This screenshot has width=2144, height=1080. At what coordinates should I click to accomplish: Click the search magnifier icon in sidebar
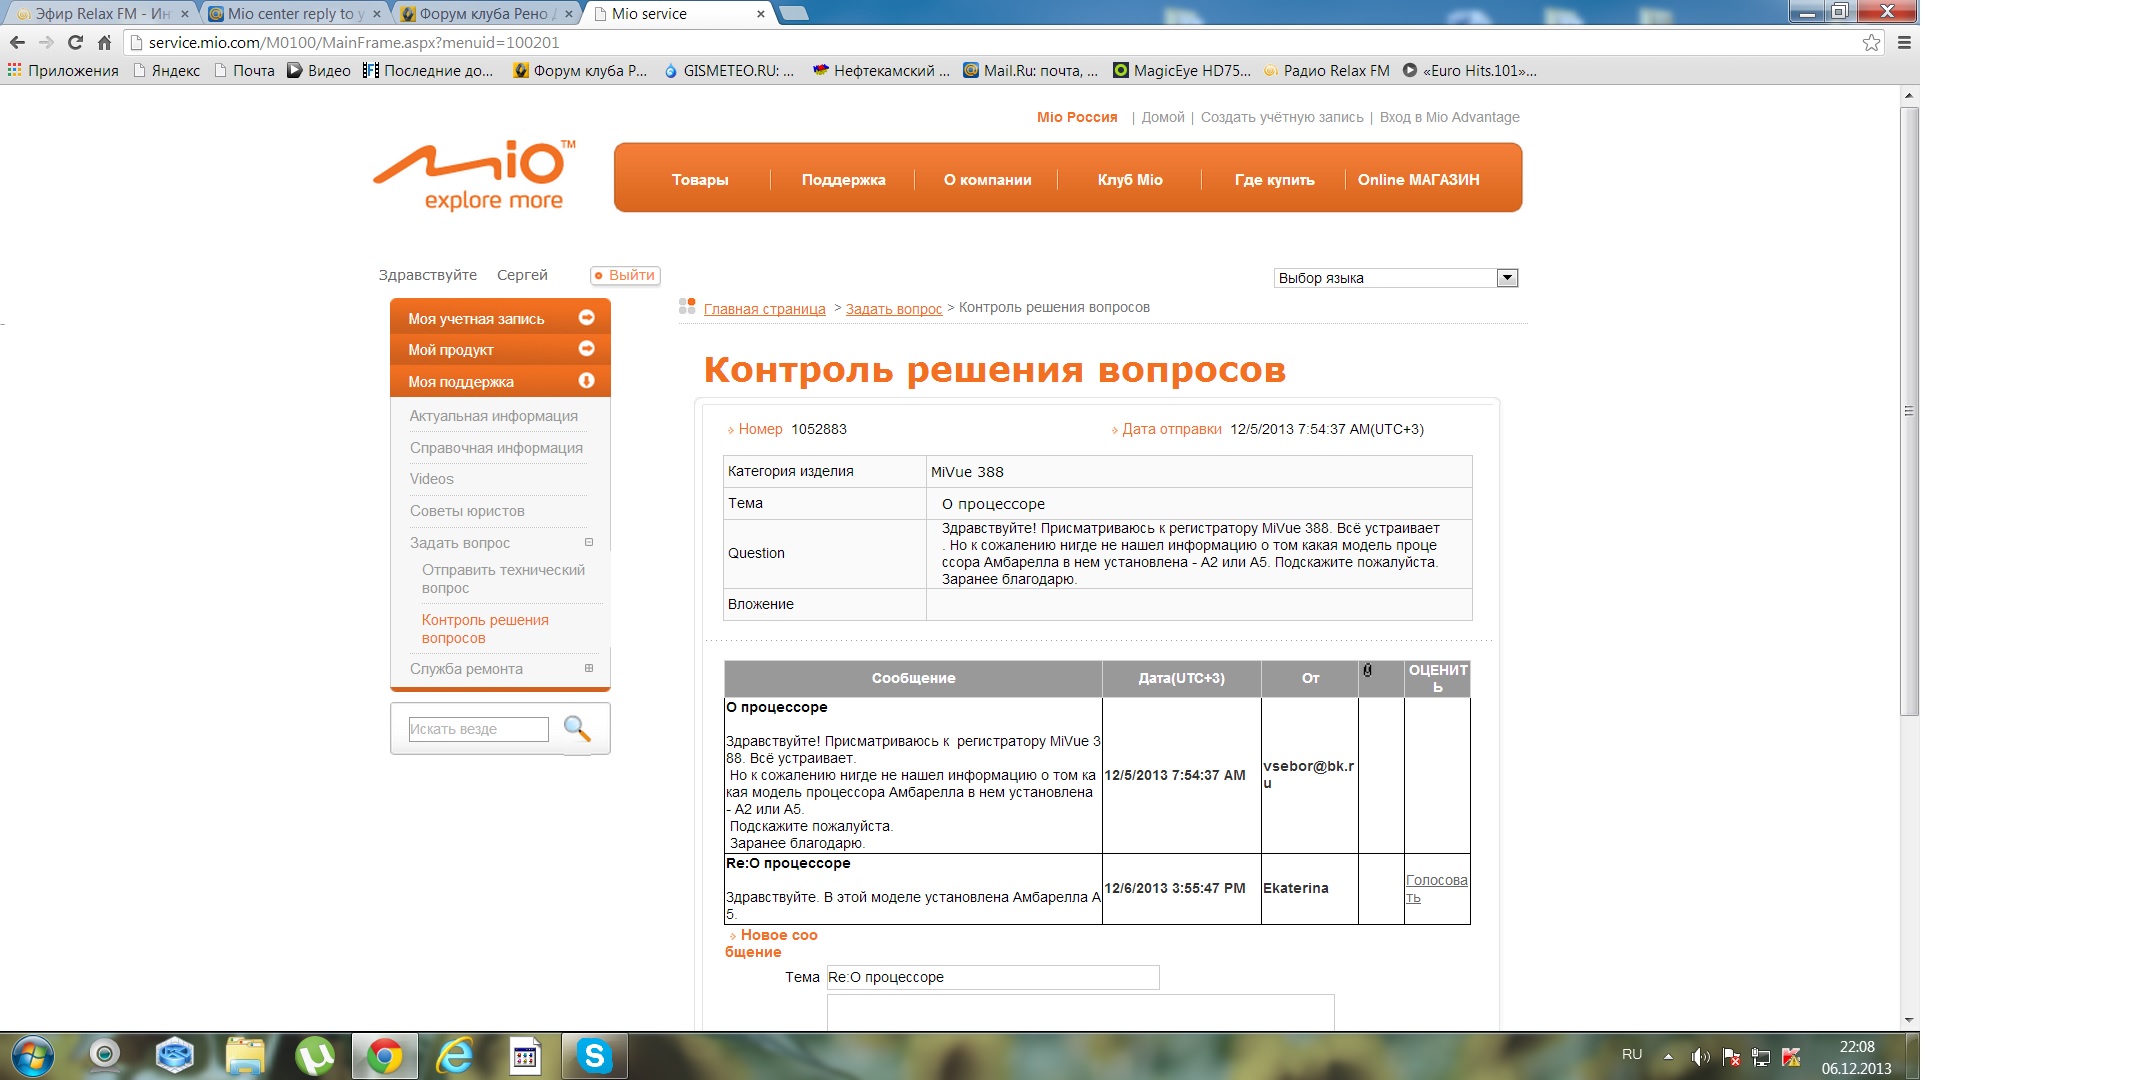pyautogui.click(x=577, y=728)
